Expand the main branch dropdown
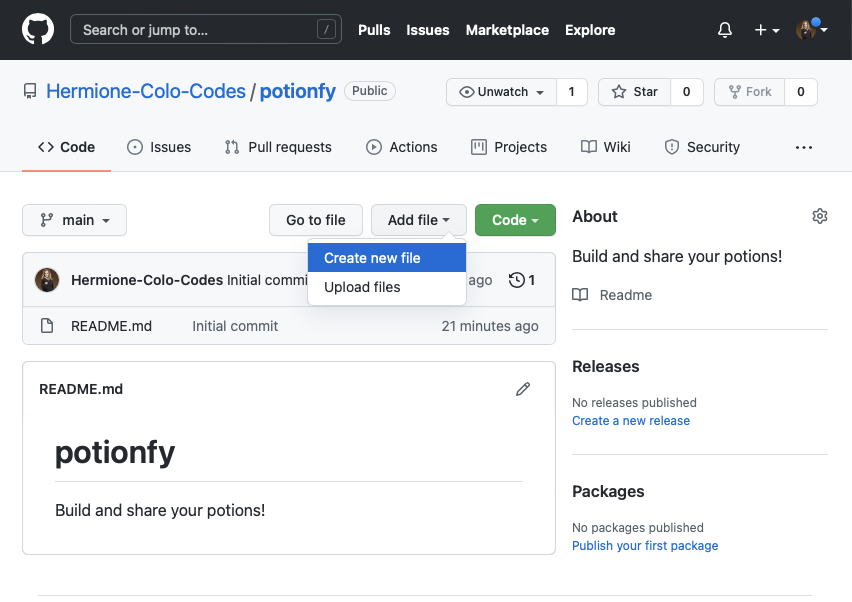 (x=75, y=220)
